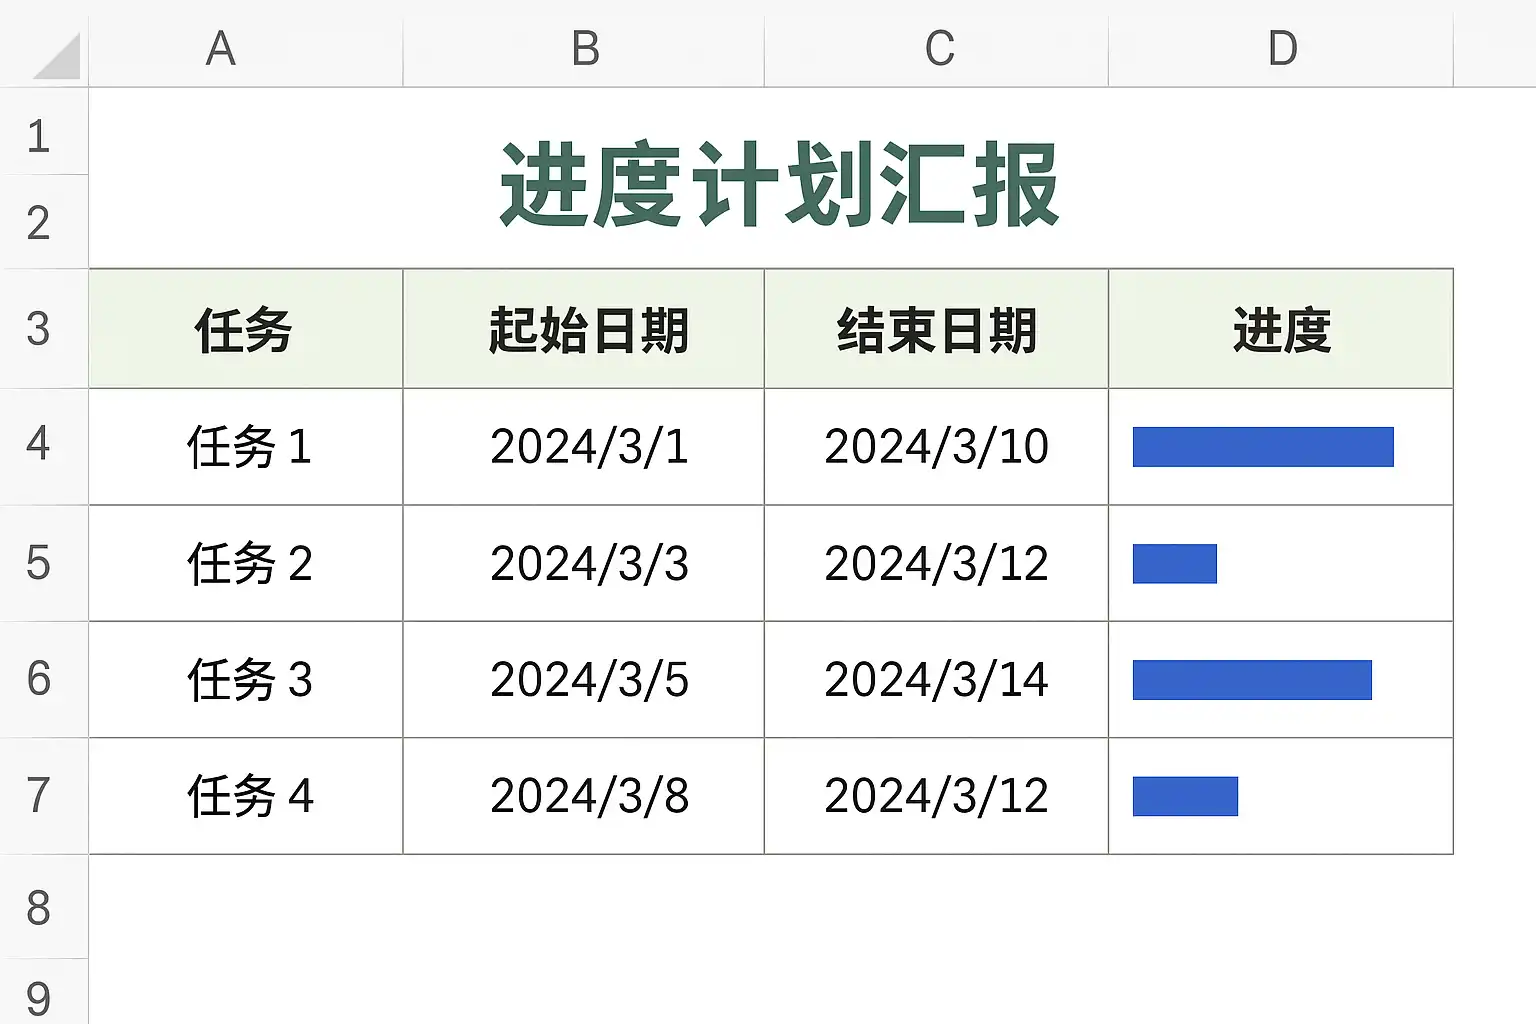1536x1024 pixels.
Task: Click the 结束日期 header cell
Action: pos(937,330)
